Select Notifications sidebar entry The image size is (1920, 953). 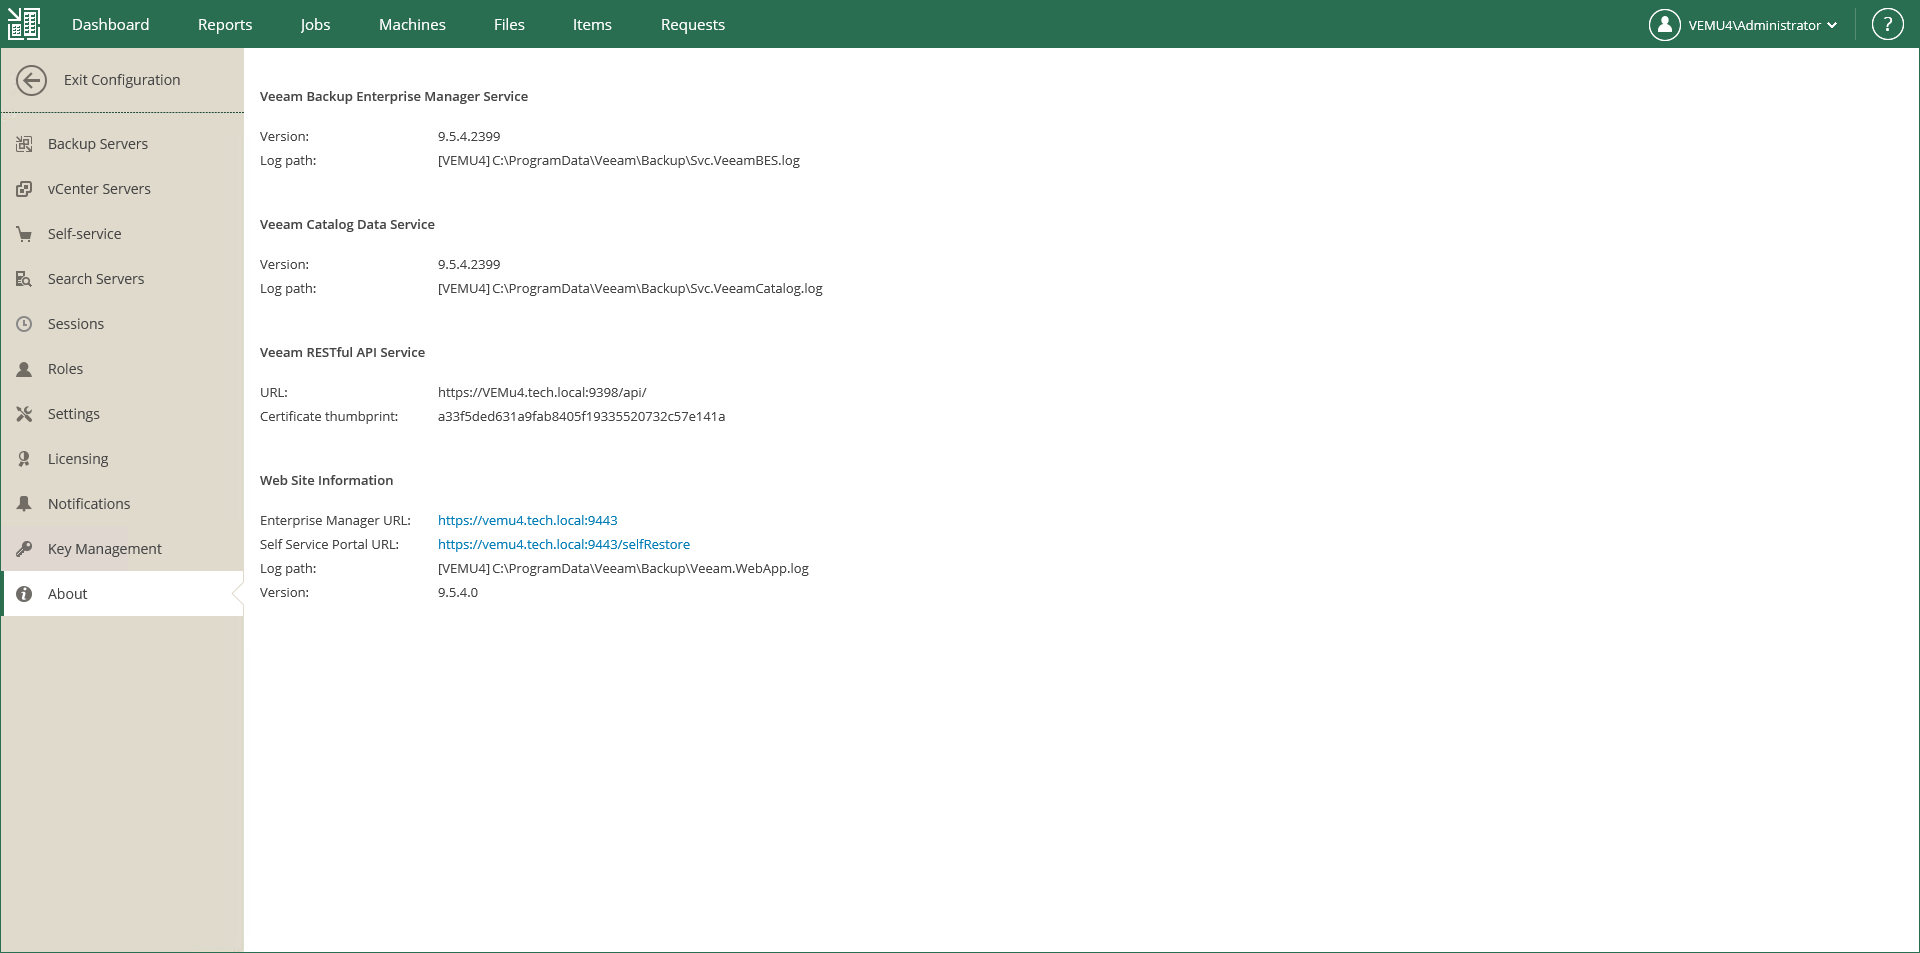tap(122, 504)
